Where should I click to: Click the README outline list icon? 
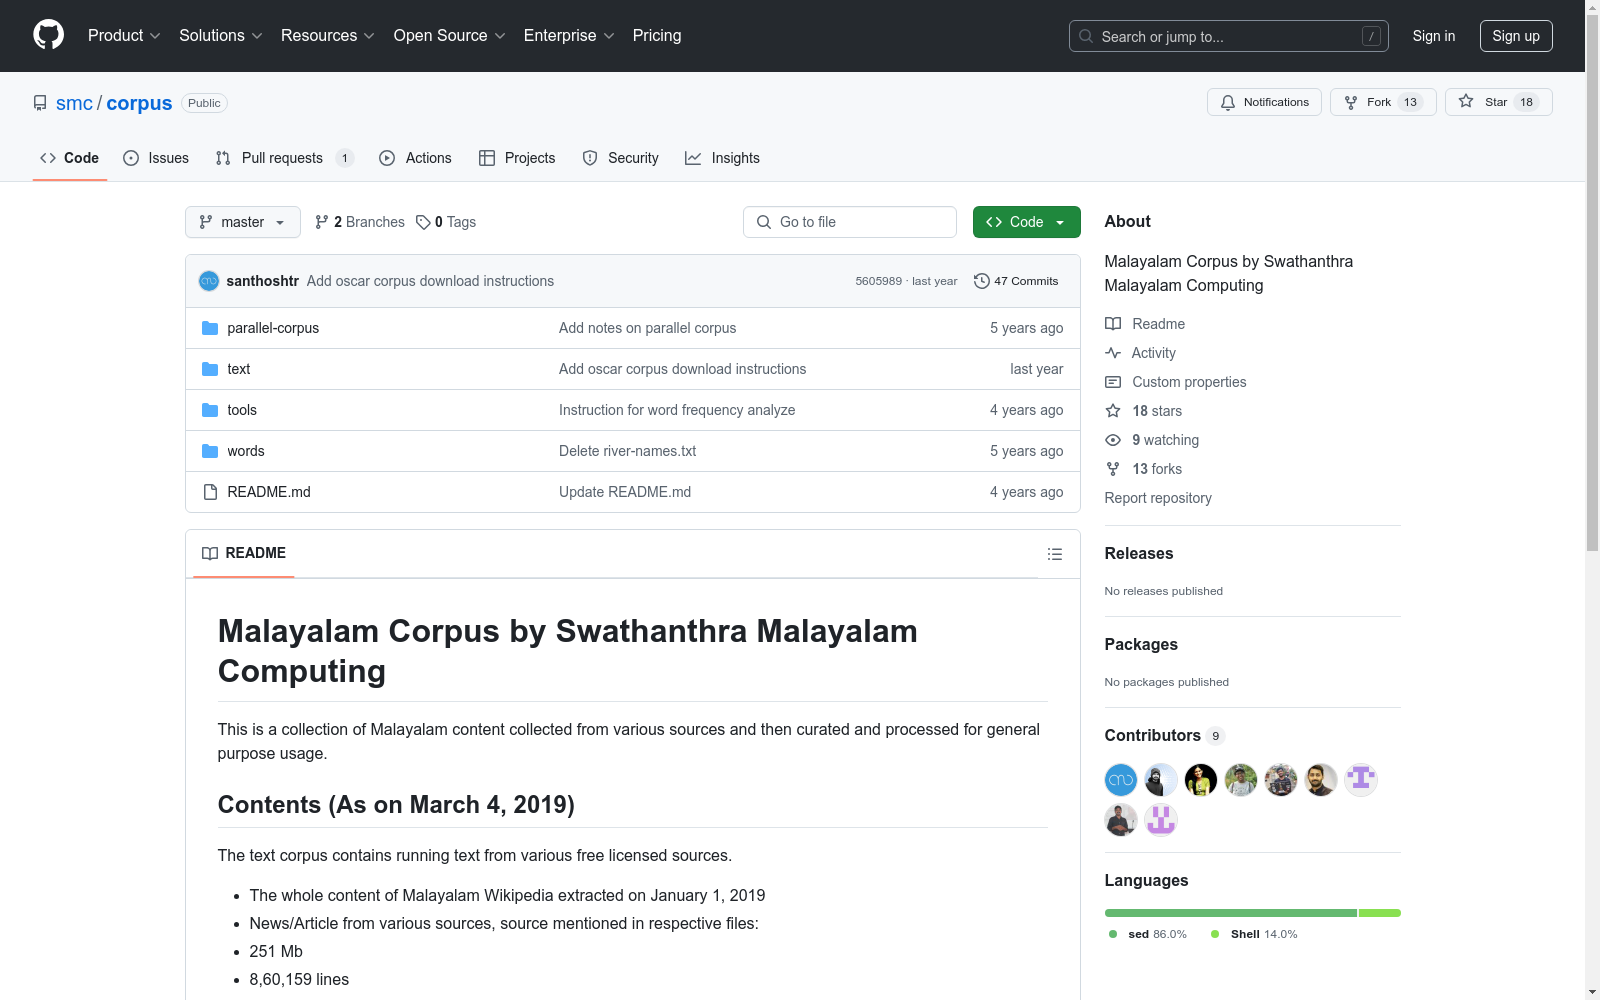1054,554
